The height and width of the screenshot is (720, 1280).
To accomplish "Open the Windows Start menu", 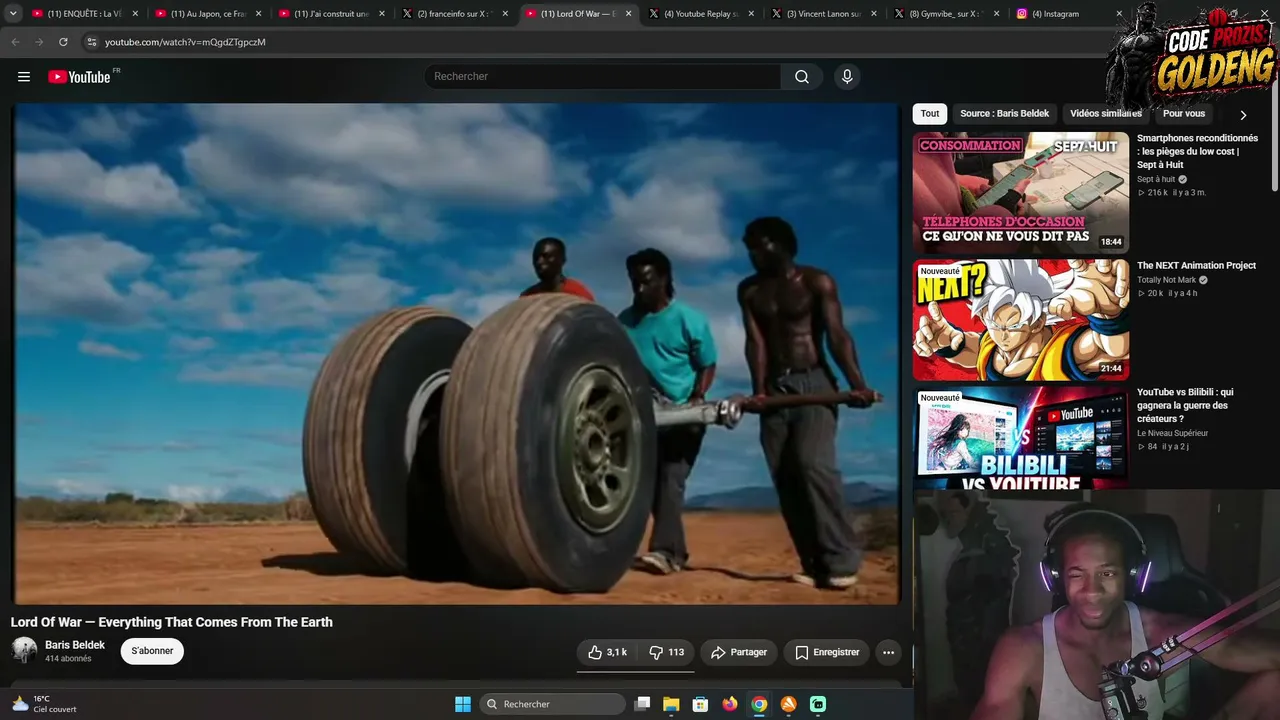I will pyautogui.click(x=463, y=704).
